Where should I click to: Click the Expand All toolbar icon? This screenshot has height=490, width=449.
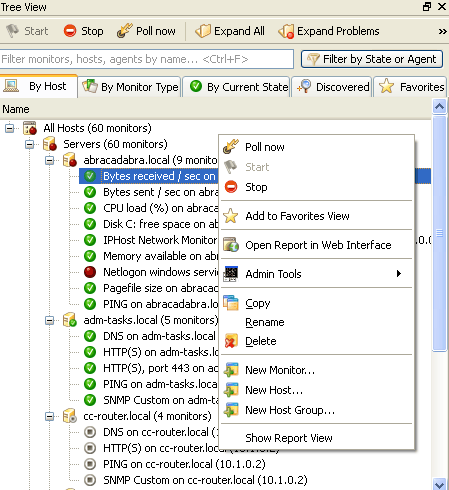(x=203, y=31)
